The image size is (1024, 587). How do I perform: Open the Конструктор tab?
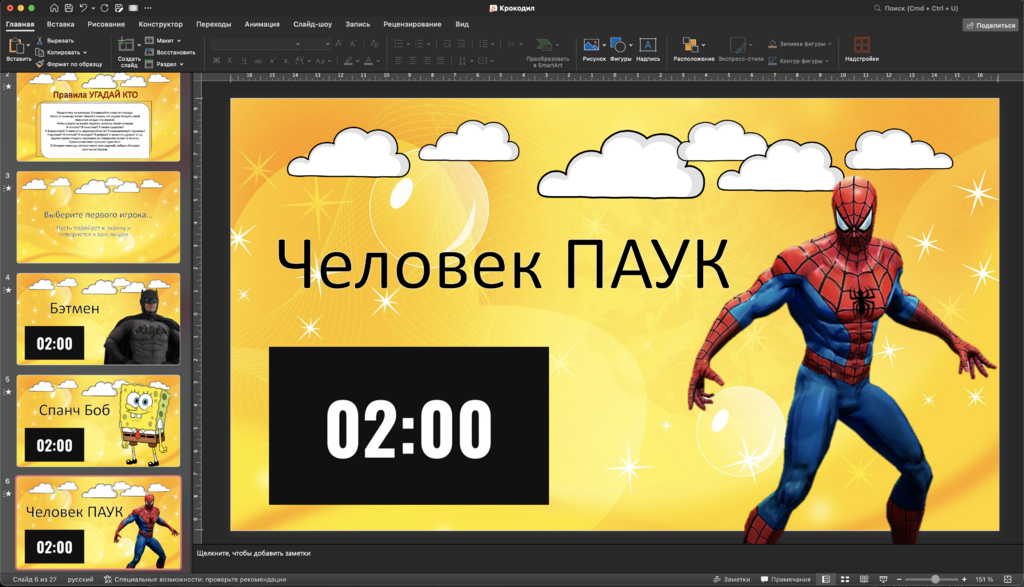[x=161, y=24]
